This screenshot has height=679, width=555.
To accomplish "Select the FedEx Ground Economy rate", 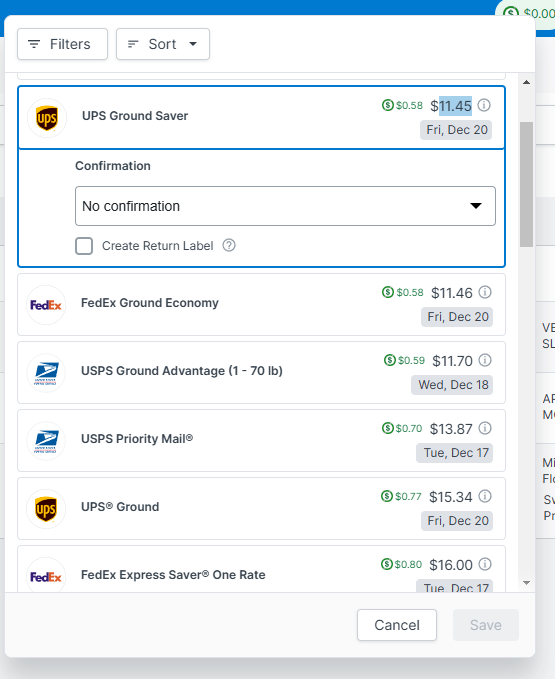I will [x=261, y=304].
